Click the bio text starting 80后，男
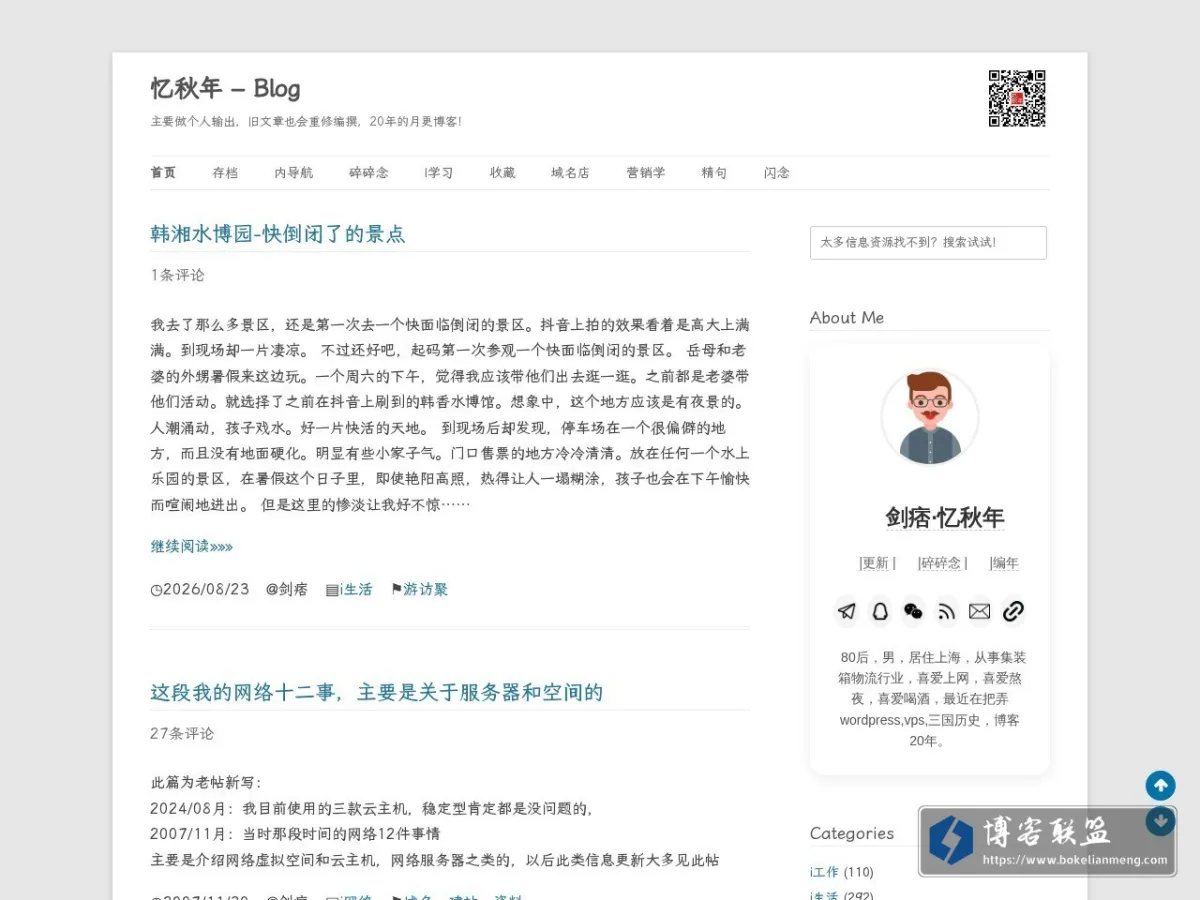Screen dimensions: 1200x900 (x=930, y=699)
